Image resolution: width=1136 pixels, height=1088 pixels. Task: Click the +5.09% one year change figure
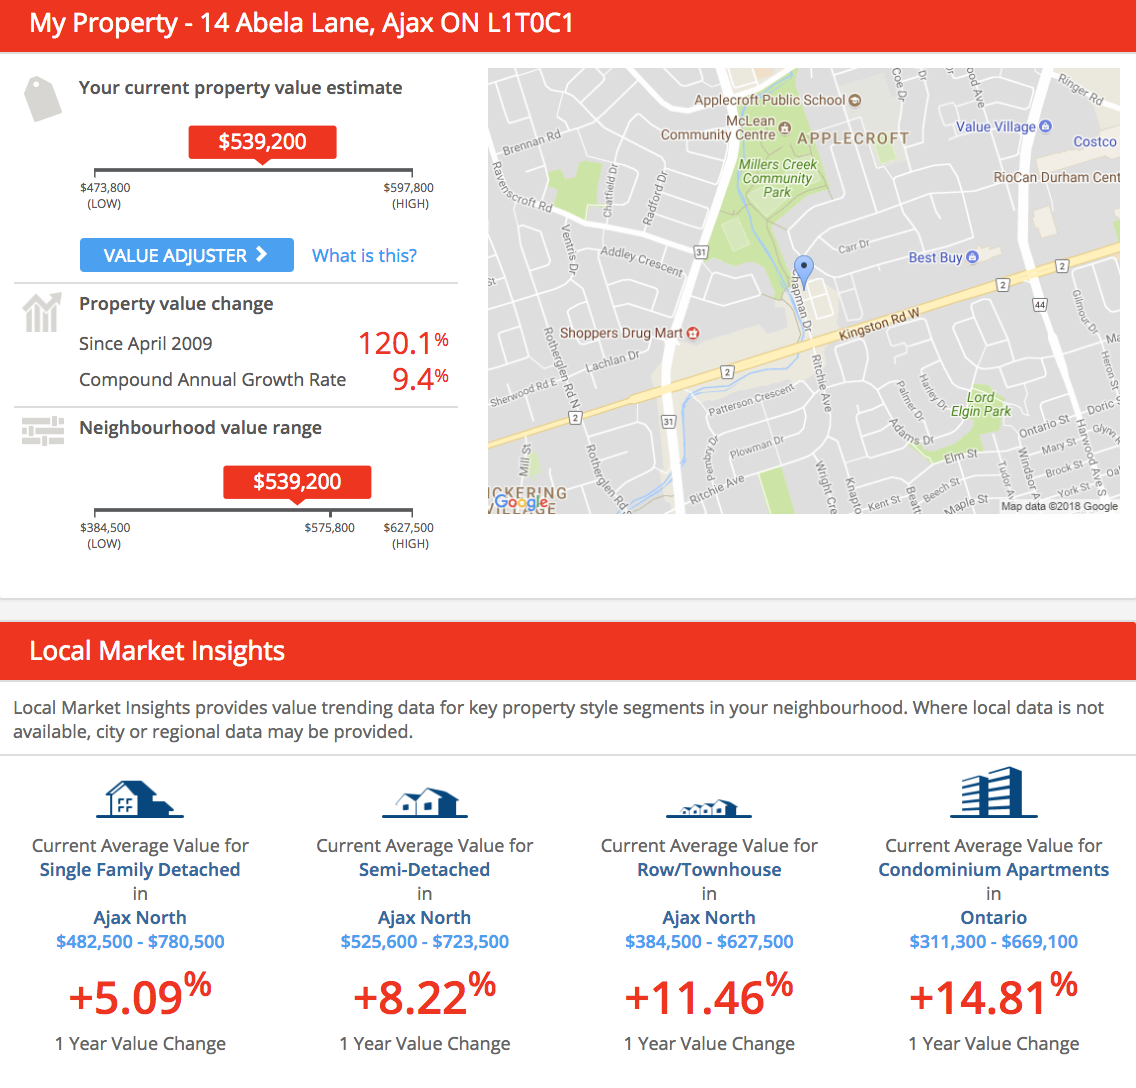click(140, 995)
